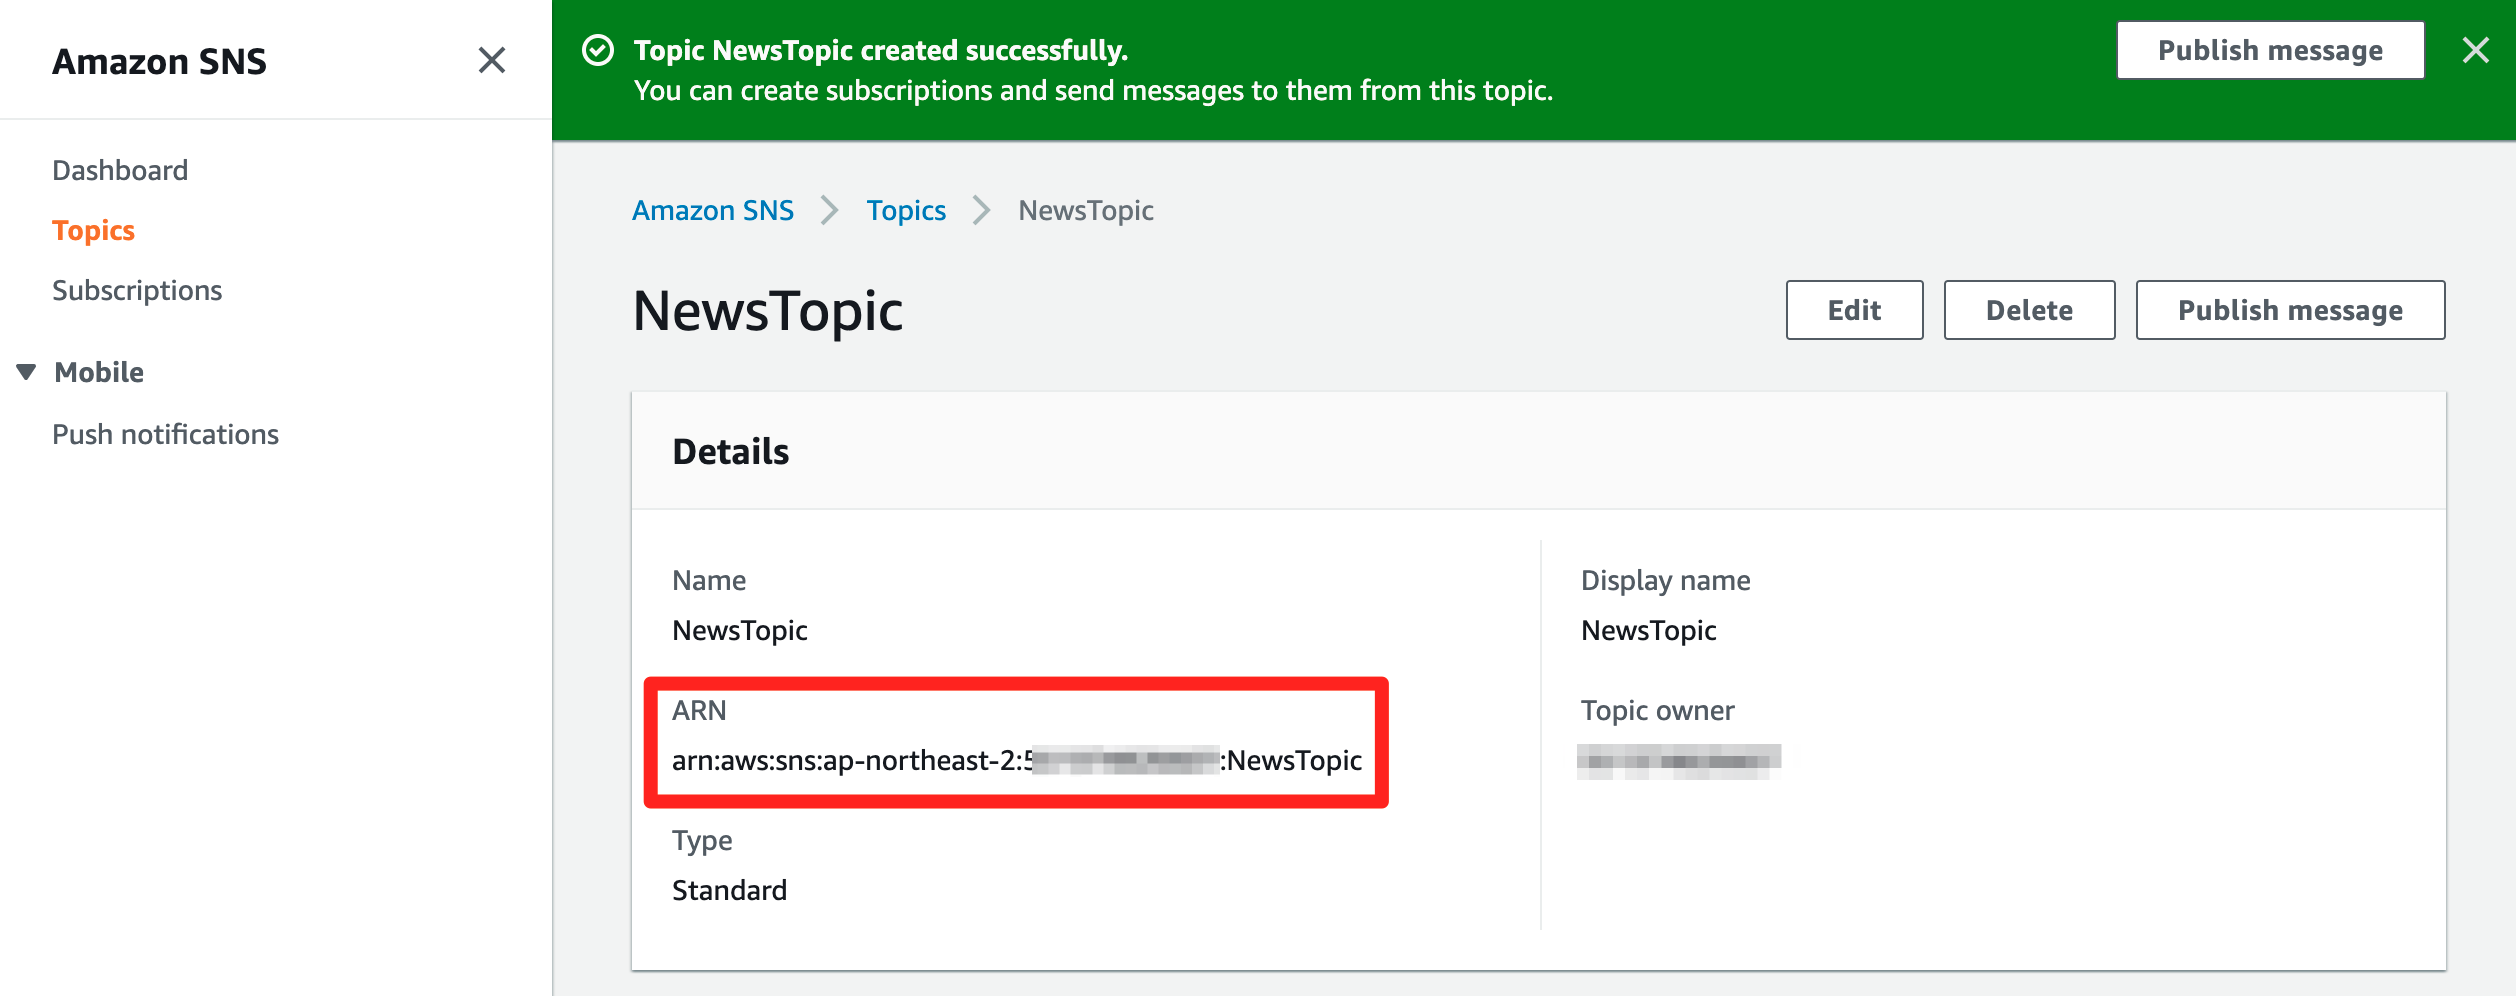Screen dimensions: 2516x996
Task: Click the success checkmark icon in banner
Action: pyautogui.click(x=598, y=50)
